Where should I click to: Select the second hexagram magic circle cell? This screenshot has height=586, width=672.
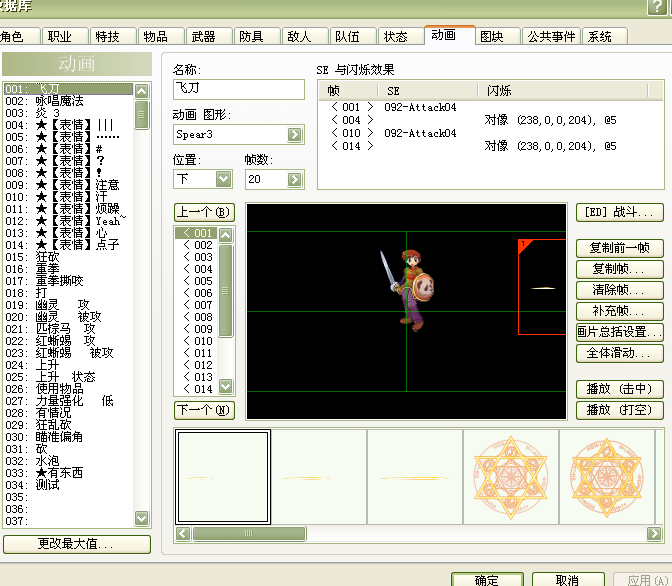click(606, 477)
